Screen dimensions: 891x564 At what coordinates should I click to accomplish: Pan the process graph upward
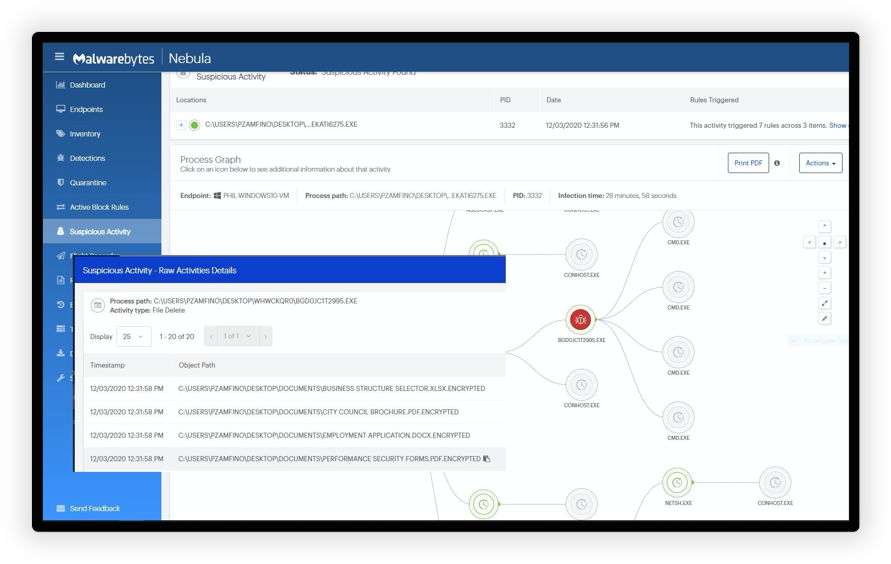(x=824, y=227)
